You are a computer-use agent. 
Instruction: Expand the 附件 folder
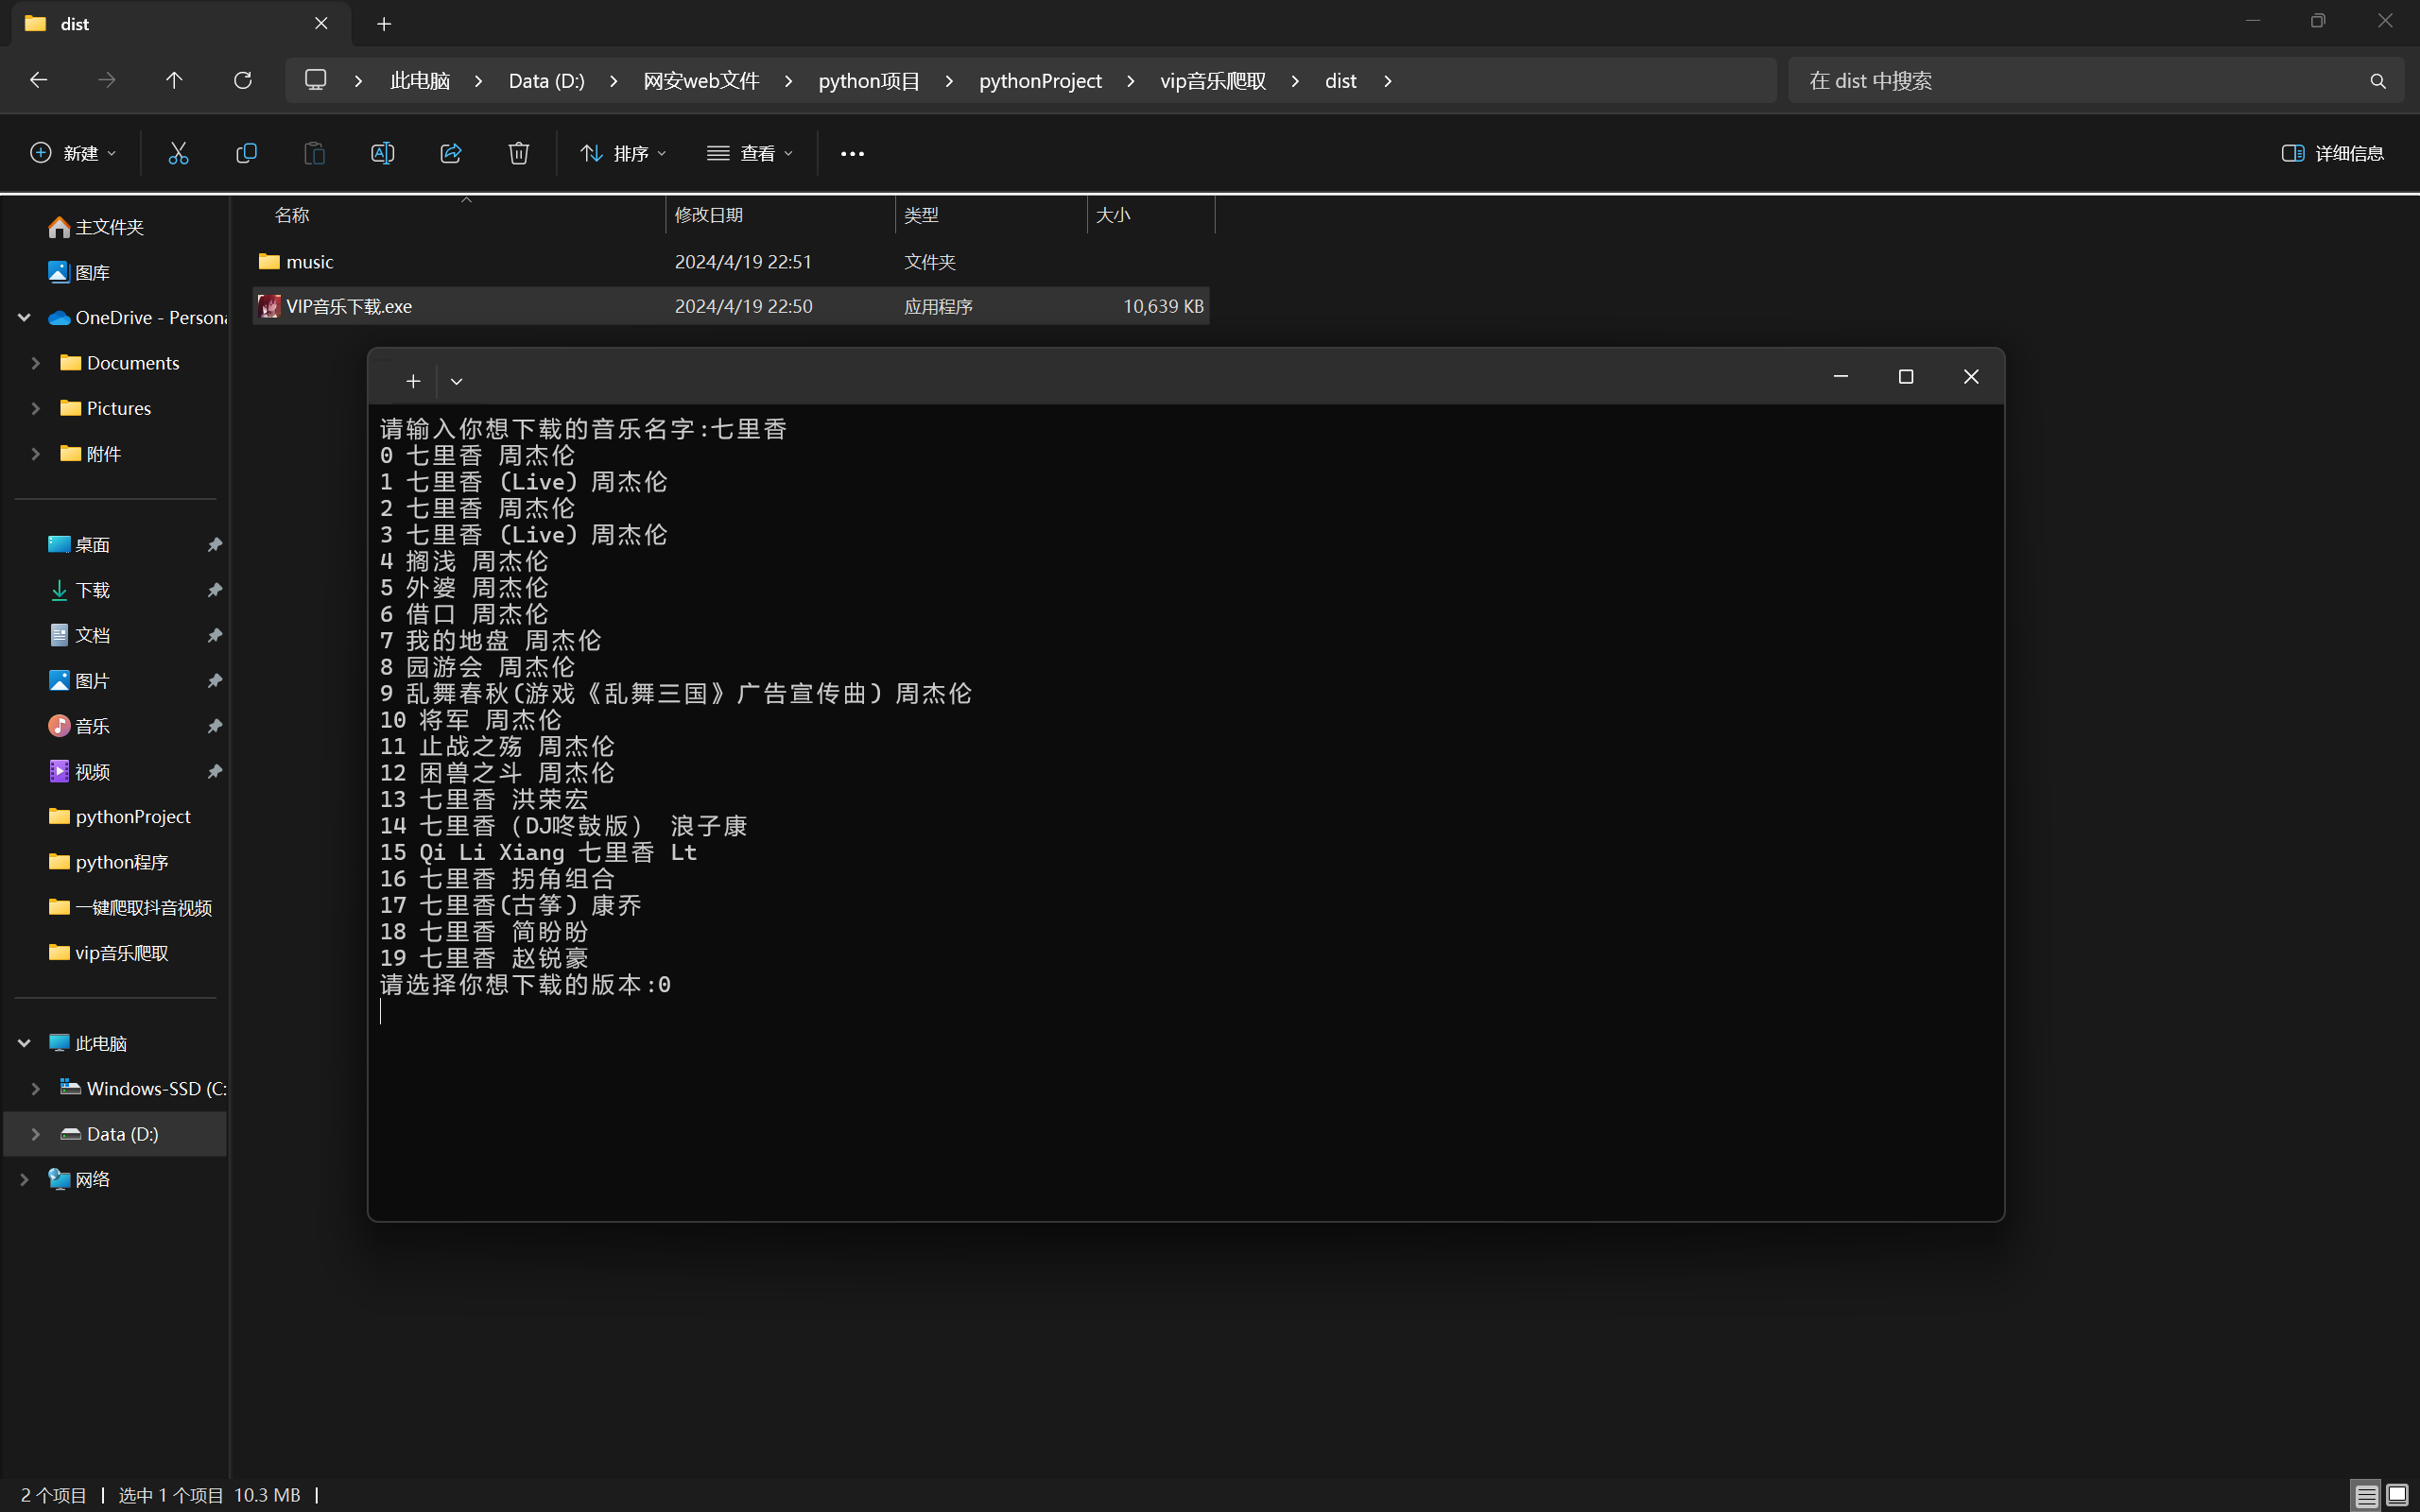tap(35, 454)
